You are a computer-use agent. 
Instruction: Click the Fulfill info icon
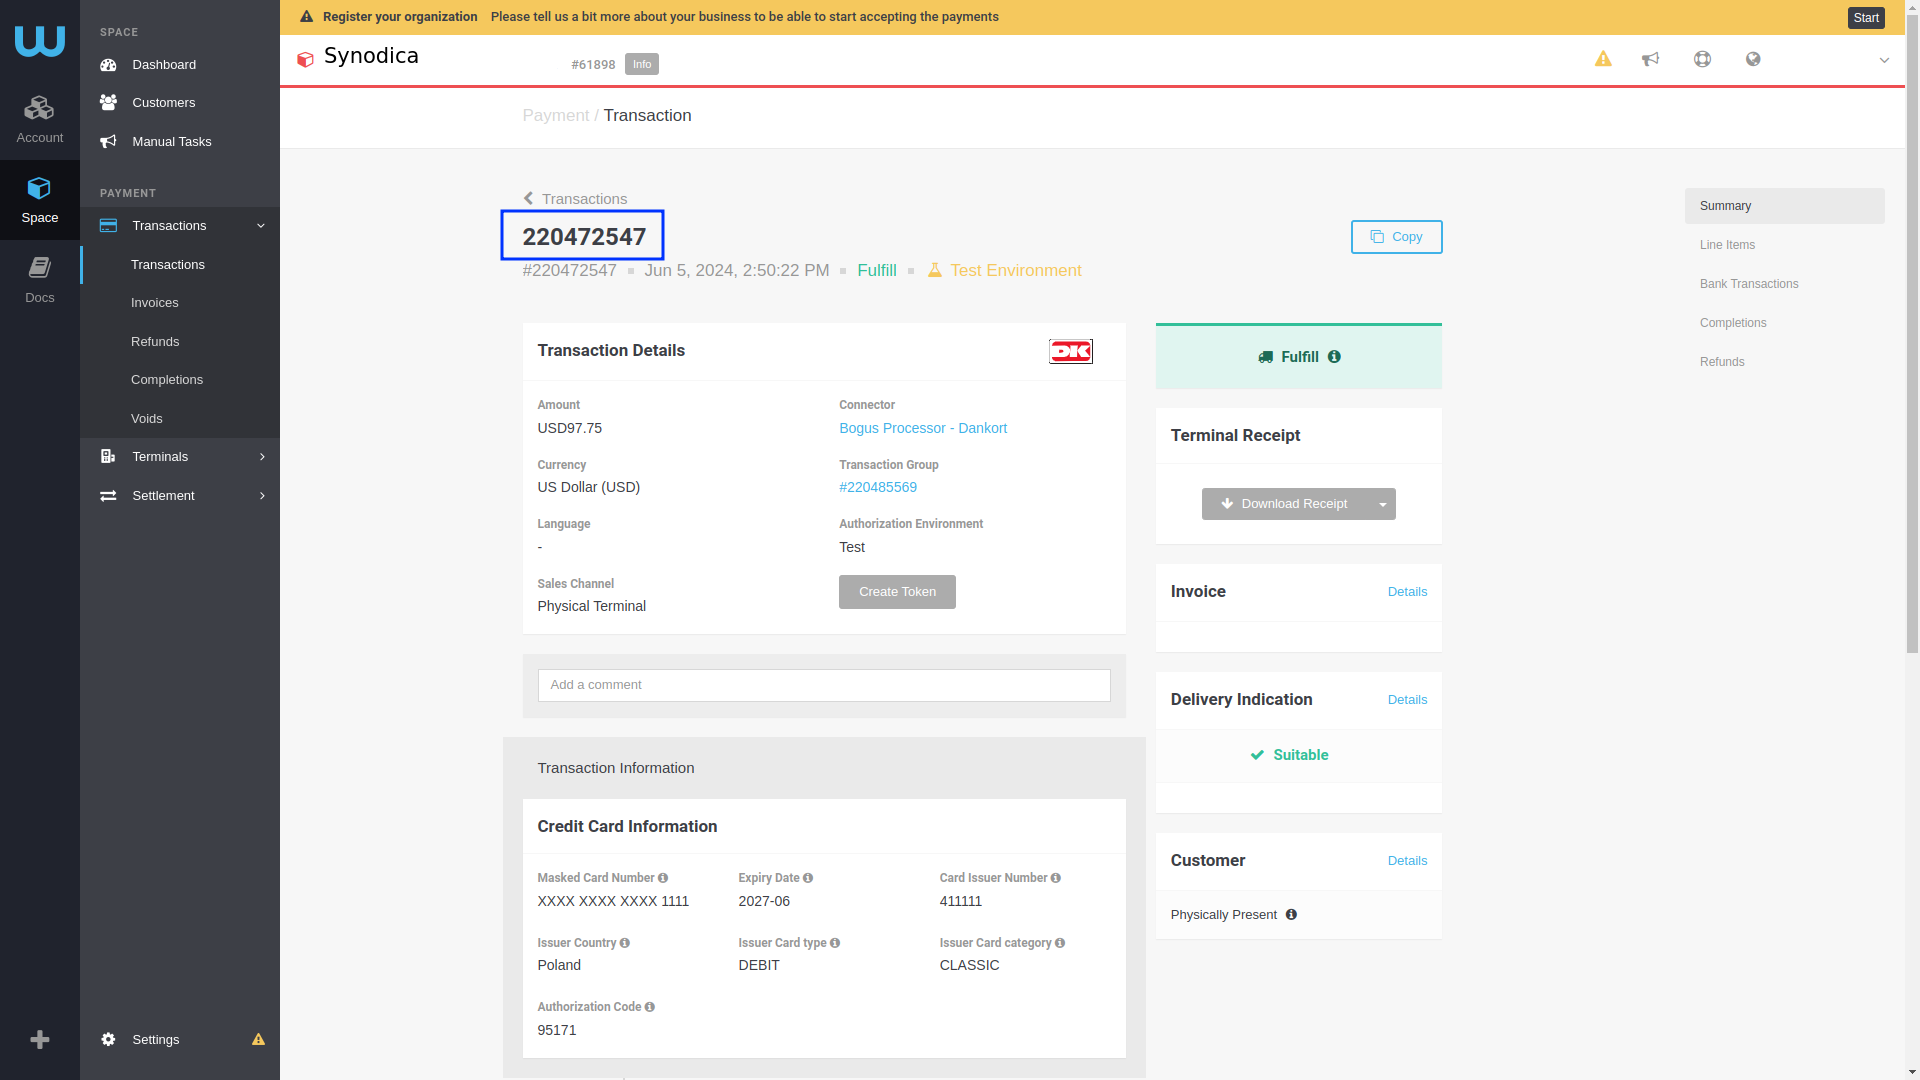click(1334, 357)
